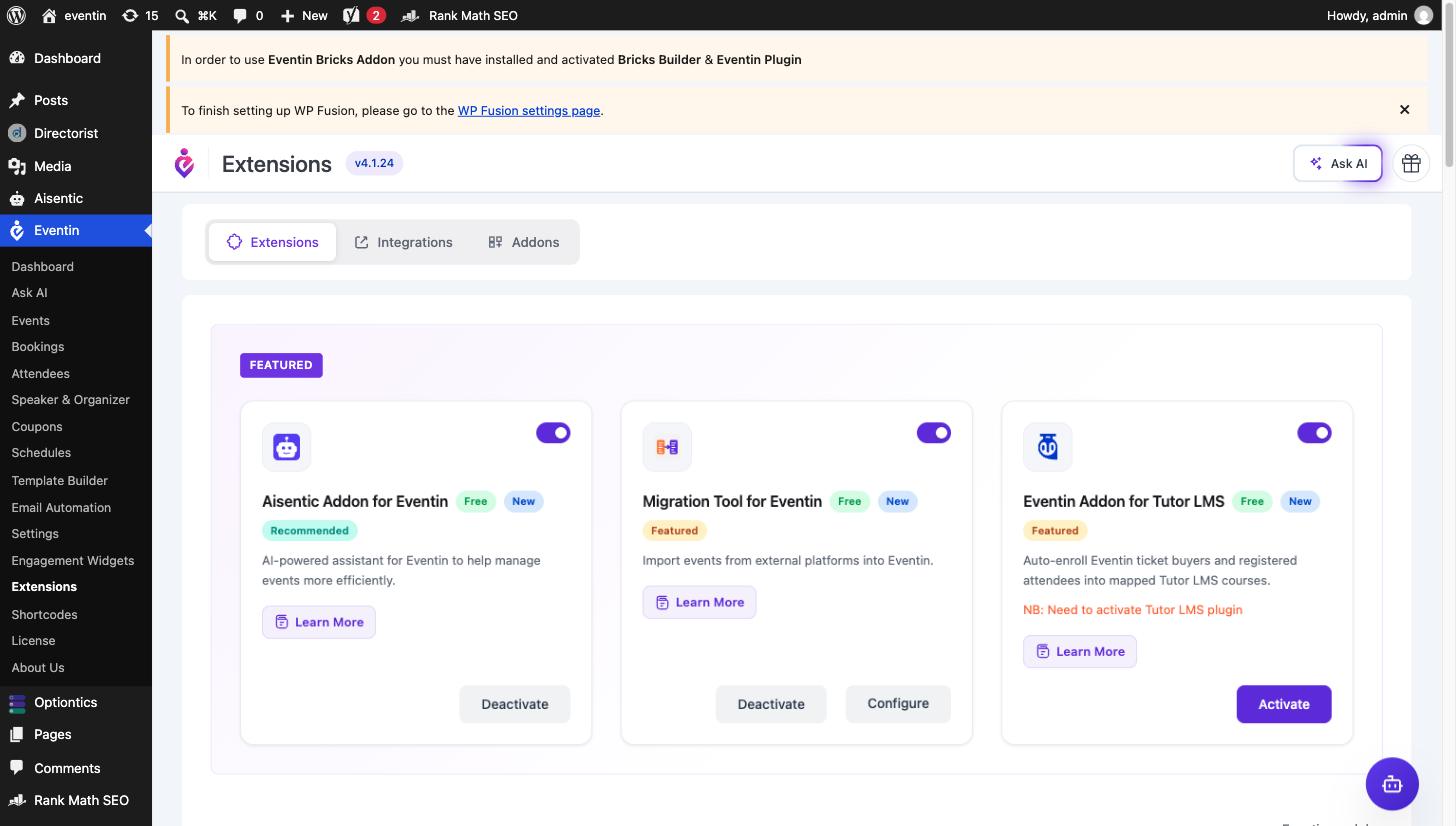
Task: Activate Eventin Addon for Tutor LMS
Action: pyautogui.click(x=1284, y=704)
